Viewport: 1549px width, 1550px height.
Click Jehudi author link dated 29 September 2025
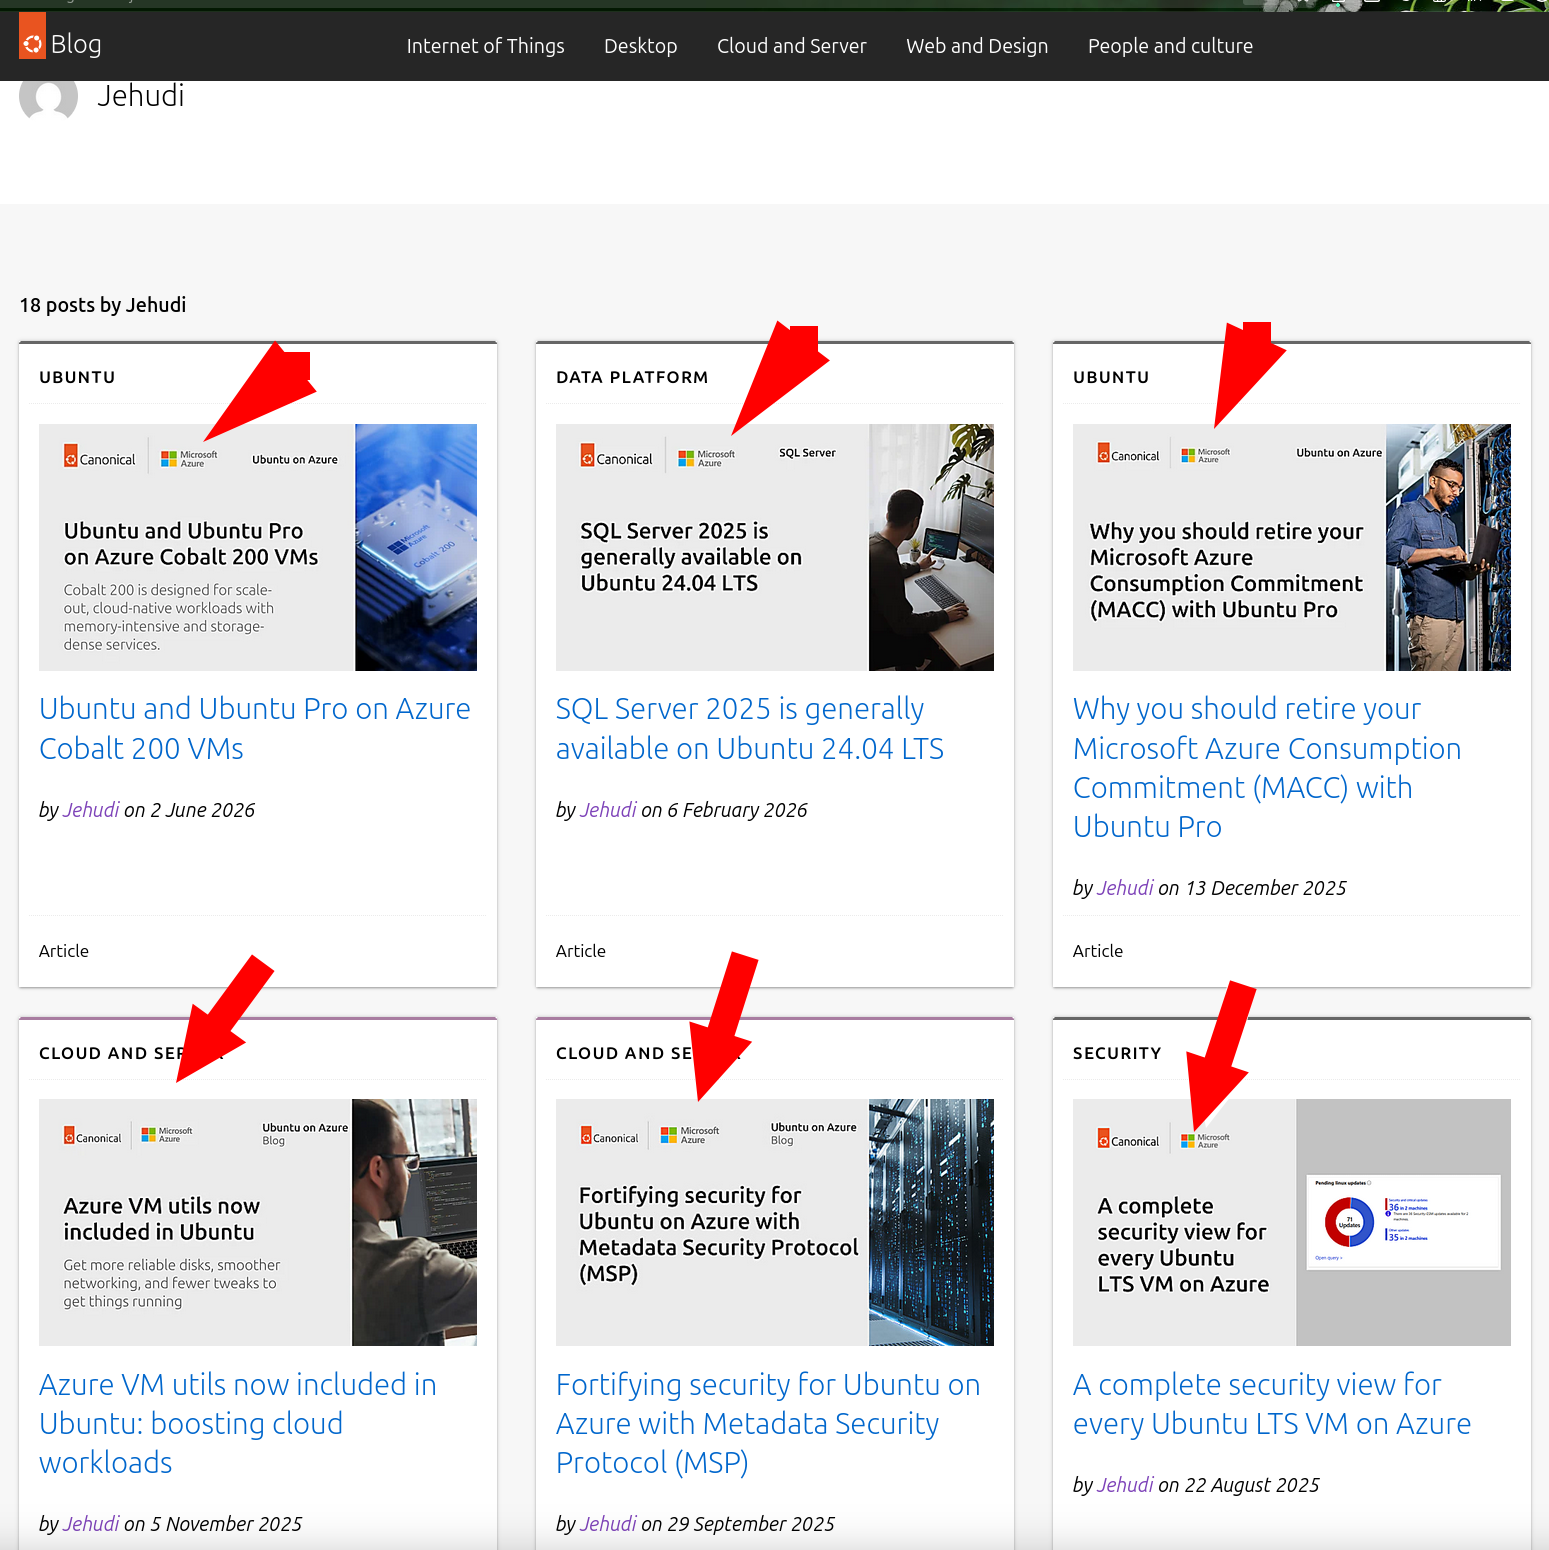(608, 1524)
